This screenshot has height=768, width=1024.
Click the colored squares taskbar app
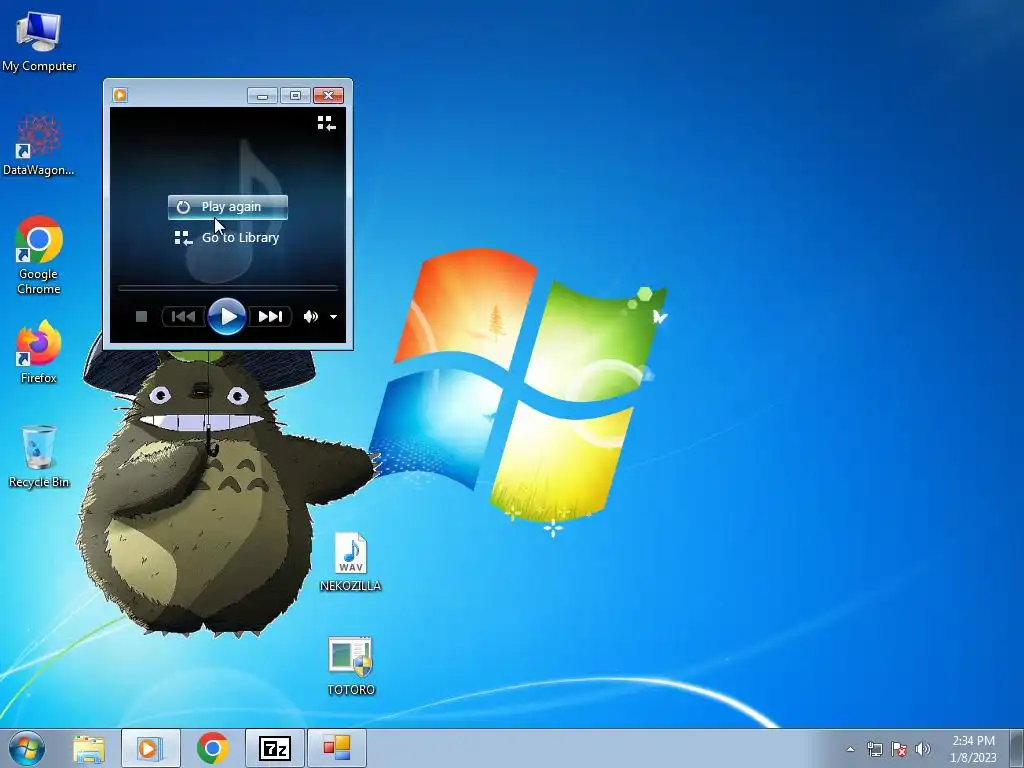click(x=336, y=749)
